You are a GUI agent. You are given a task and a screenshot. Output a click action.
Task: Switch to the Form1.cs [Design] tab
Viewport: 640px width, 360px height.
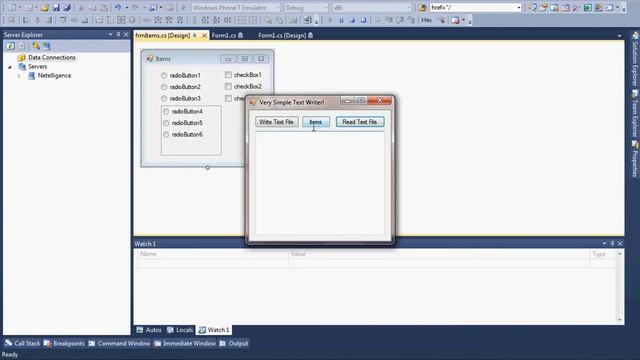[x=285, y=36]
